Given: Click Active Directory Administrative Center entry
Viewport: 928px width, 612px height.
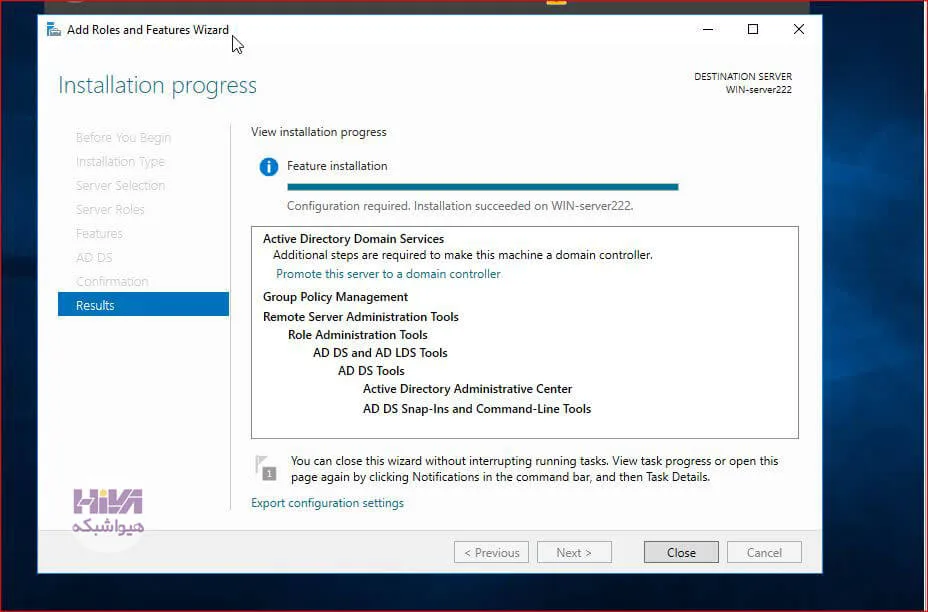Looking at the screenshot, I should coord(468,389).
